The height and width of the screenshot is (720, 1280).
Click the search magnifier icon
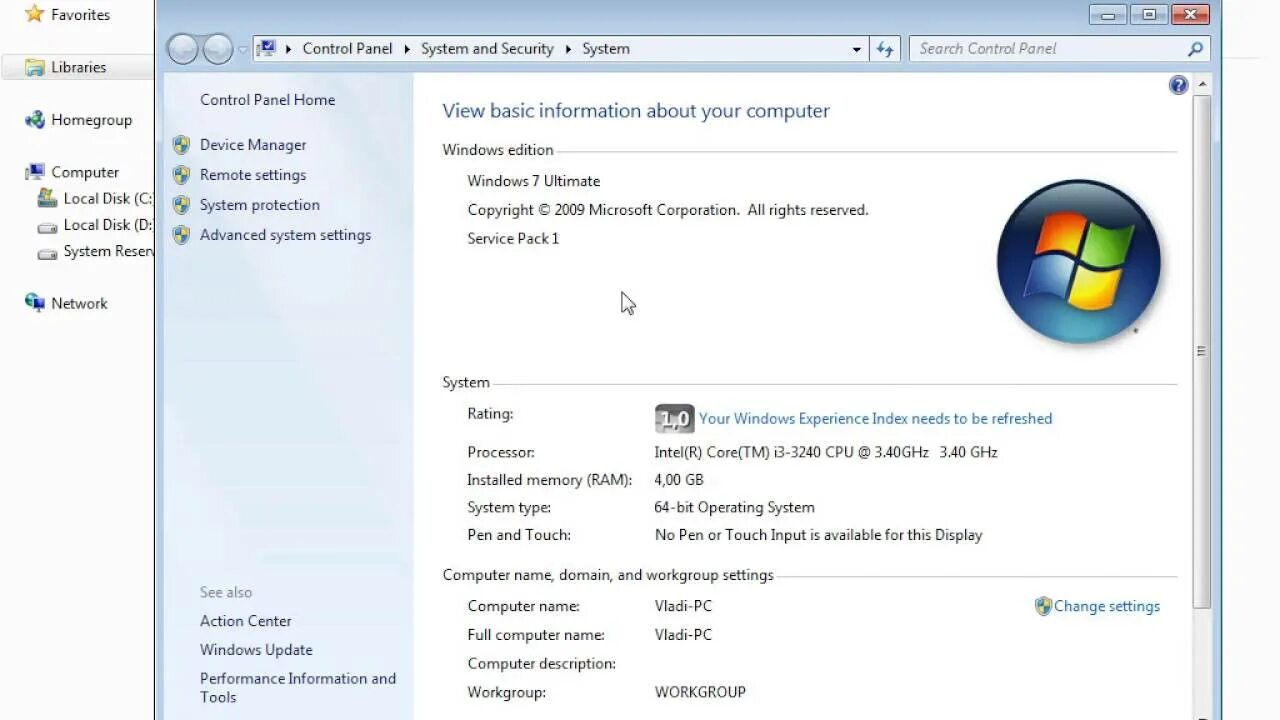tap(1195, 49)
